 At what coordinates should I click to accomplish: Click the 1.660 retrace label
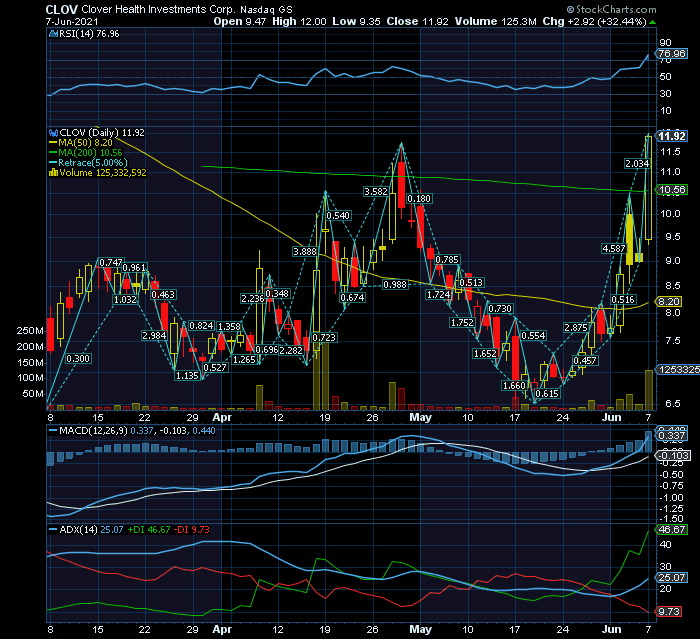tap(514, 386)
